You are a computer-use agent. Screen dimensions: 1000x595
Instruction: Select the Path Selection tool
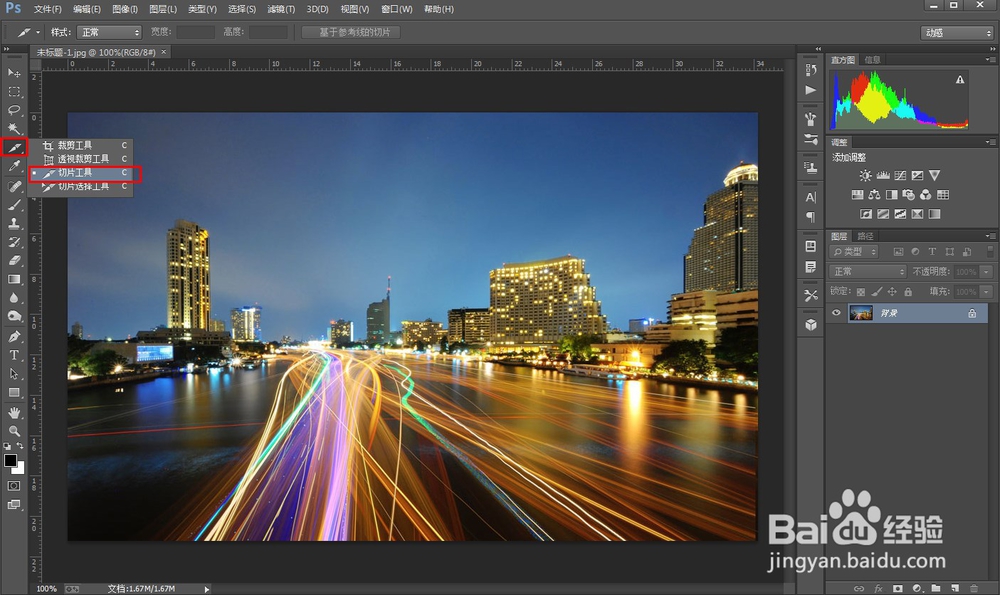tap(14, 374)
